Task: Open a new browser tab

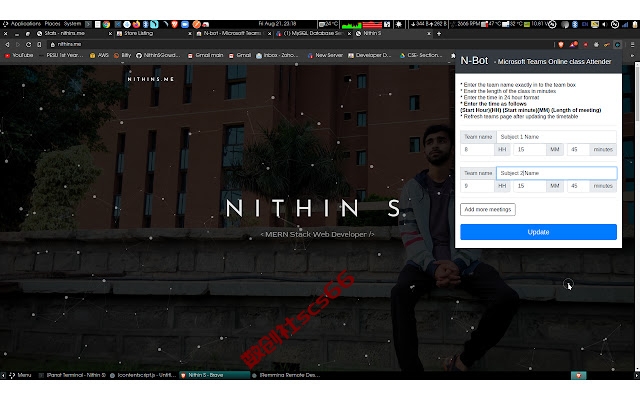Action: [x=439, y=33]
